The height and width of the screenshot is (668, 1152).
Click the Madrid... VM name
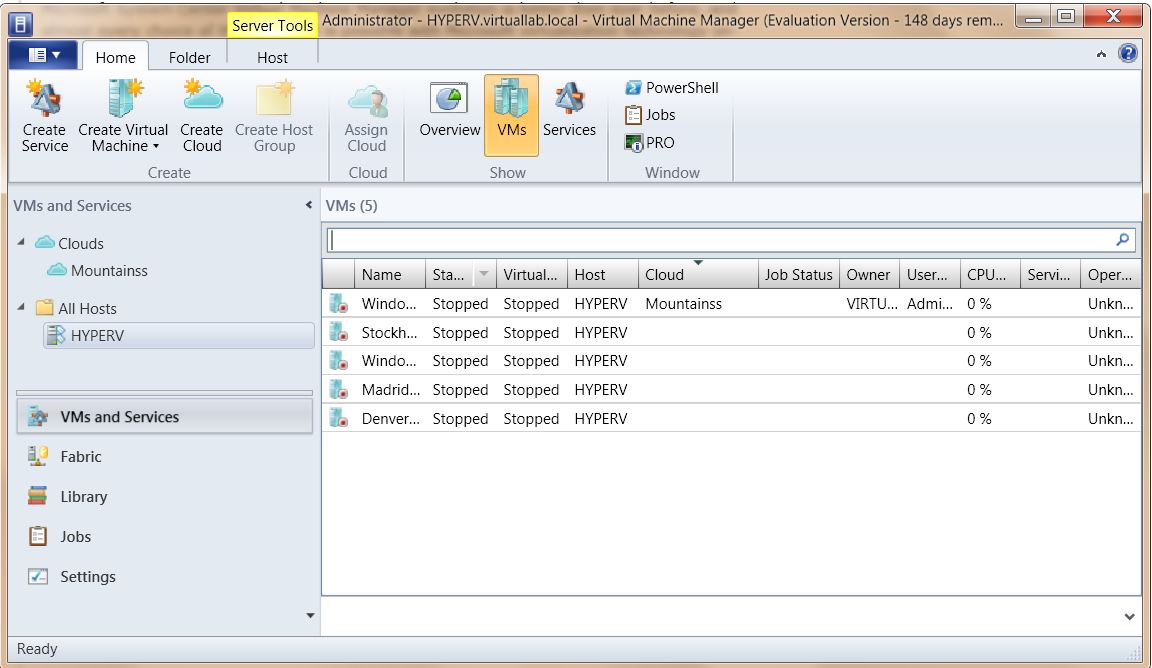tap(391, 389)
